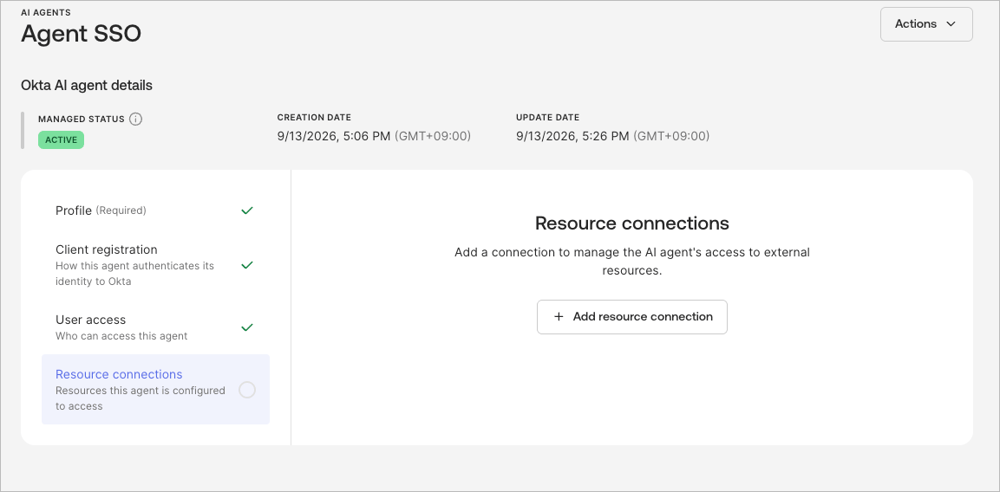Go to the User access step
This screenshot has height=492, width=1000.
click(x=156, y=327)
